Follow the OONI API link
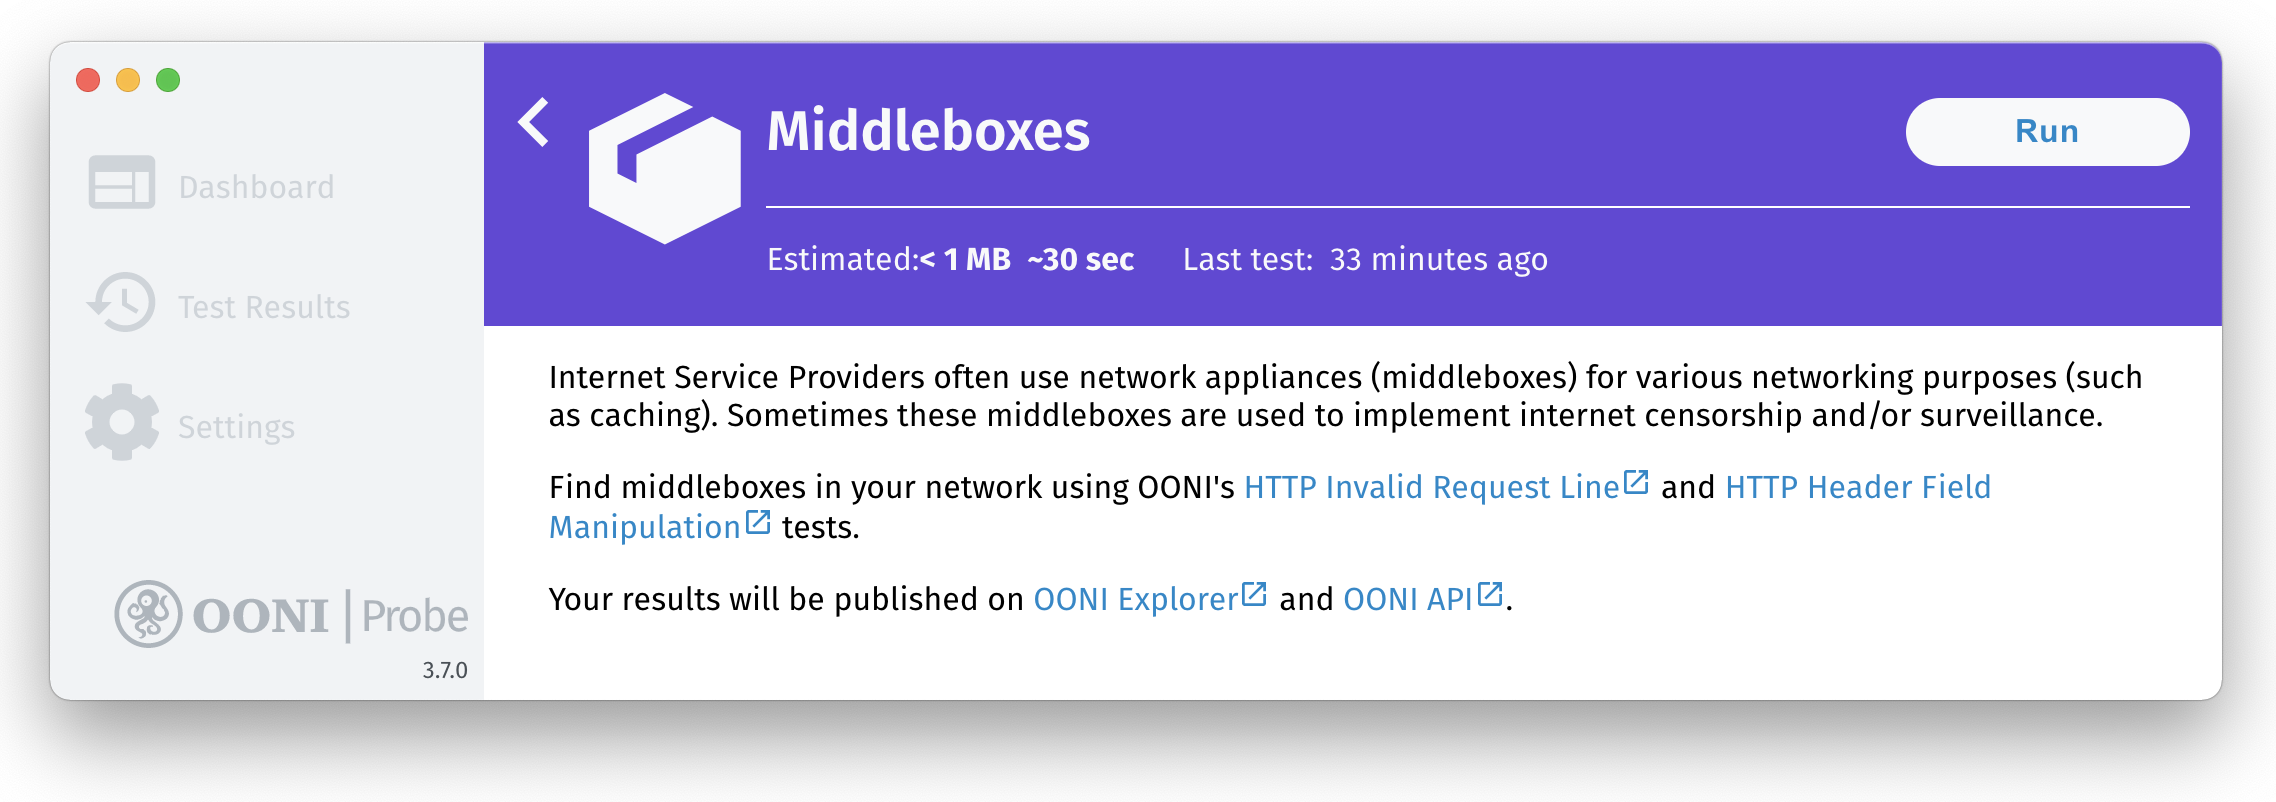The width and height of the screenshot is (2276, 802). click(1407, 599)
